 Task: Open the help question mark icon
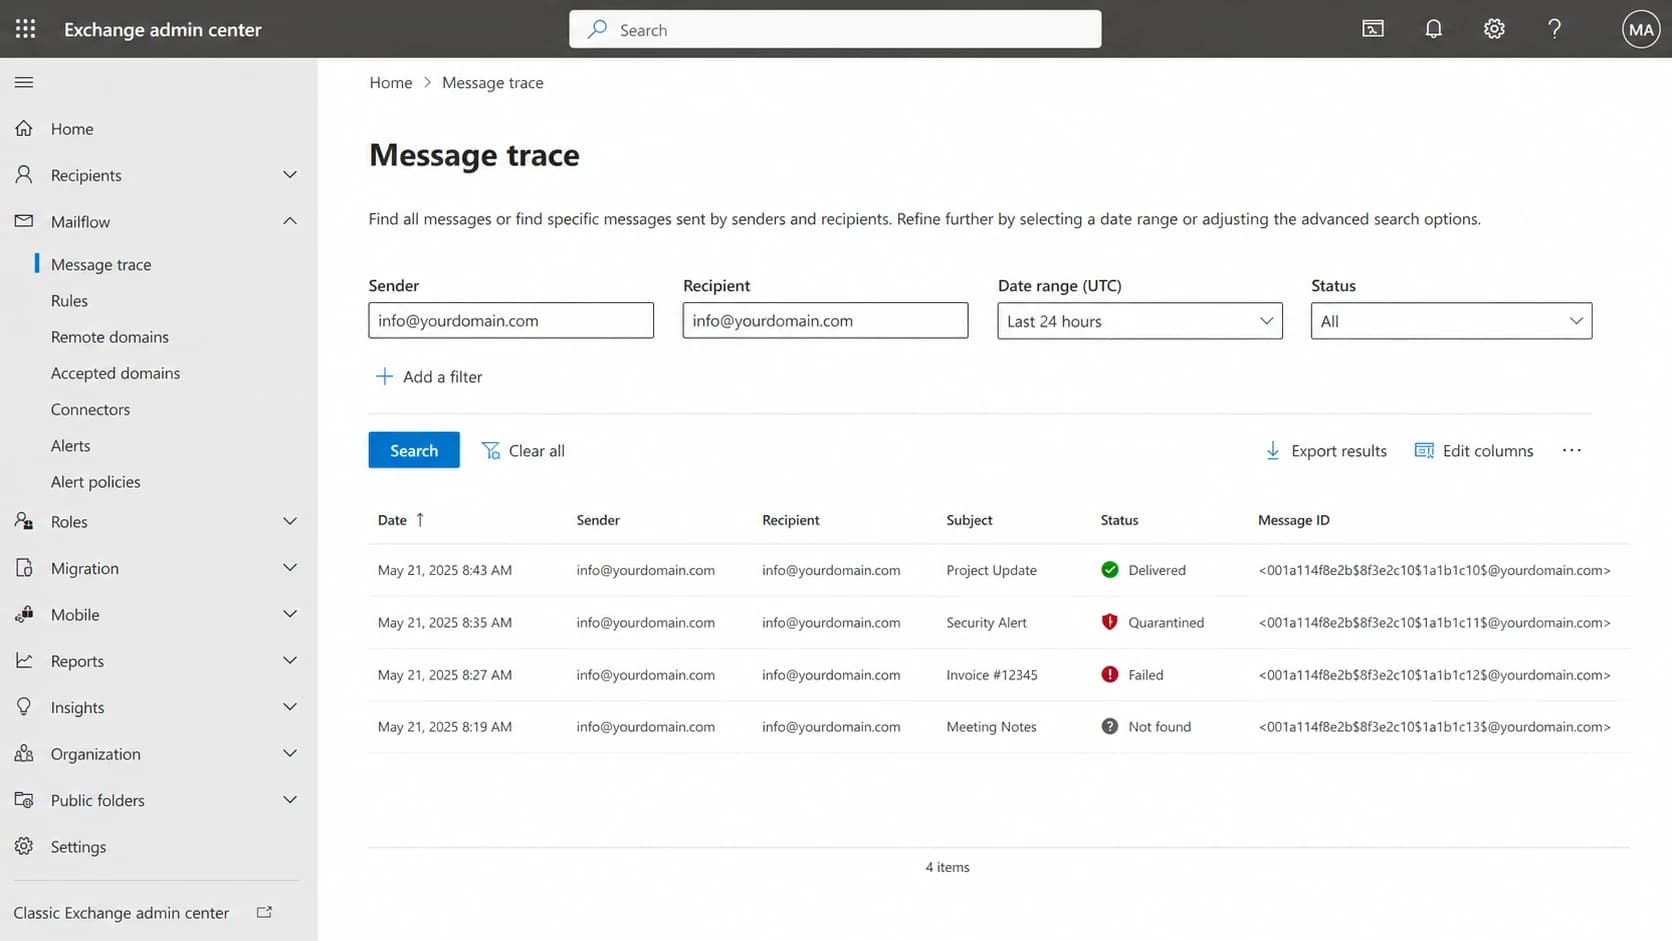click(1554, 29)
